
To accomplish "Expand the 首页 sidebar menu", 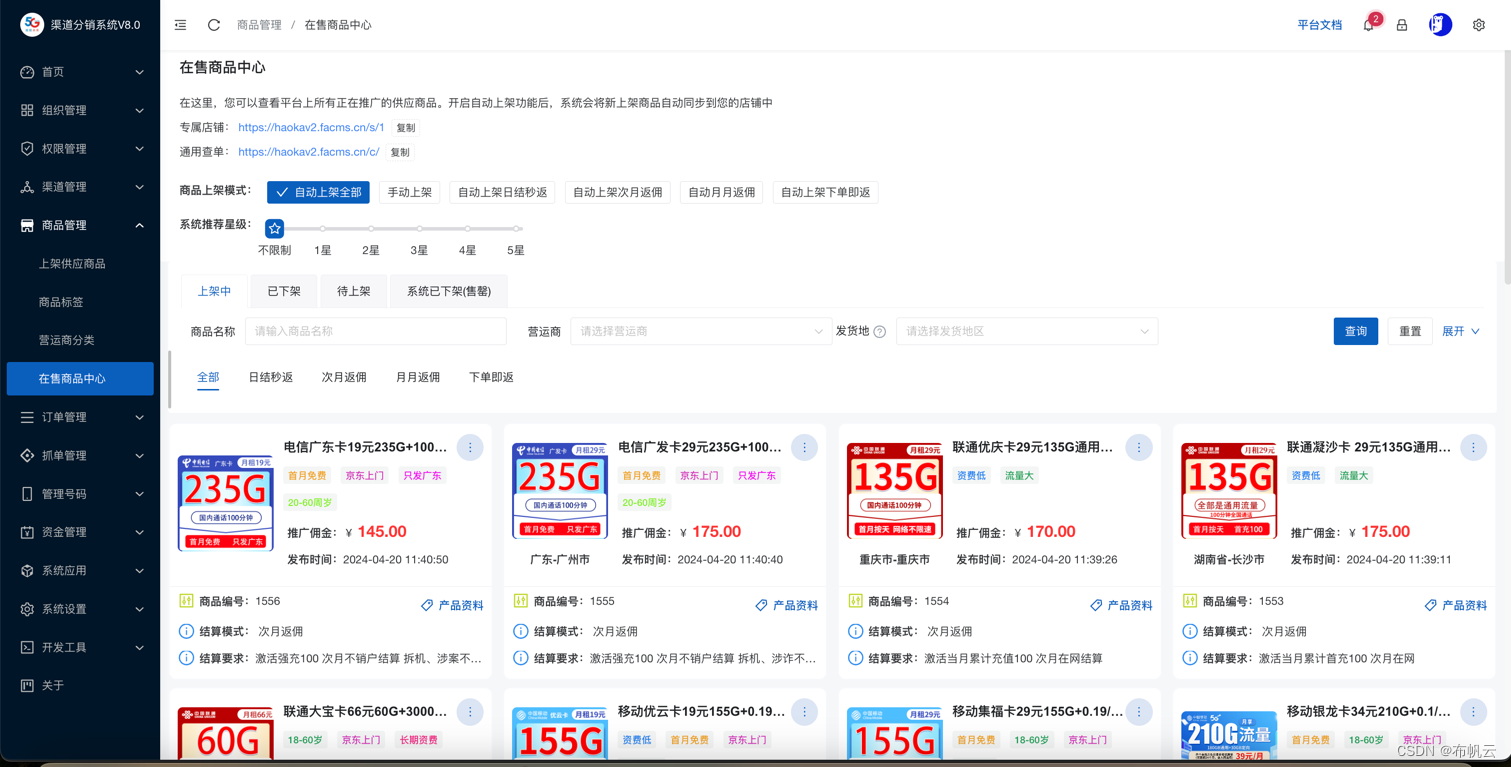I will (80, 72).
